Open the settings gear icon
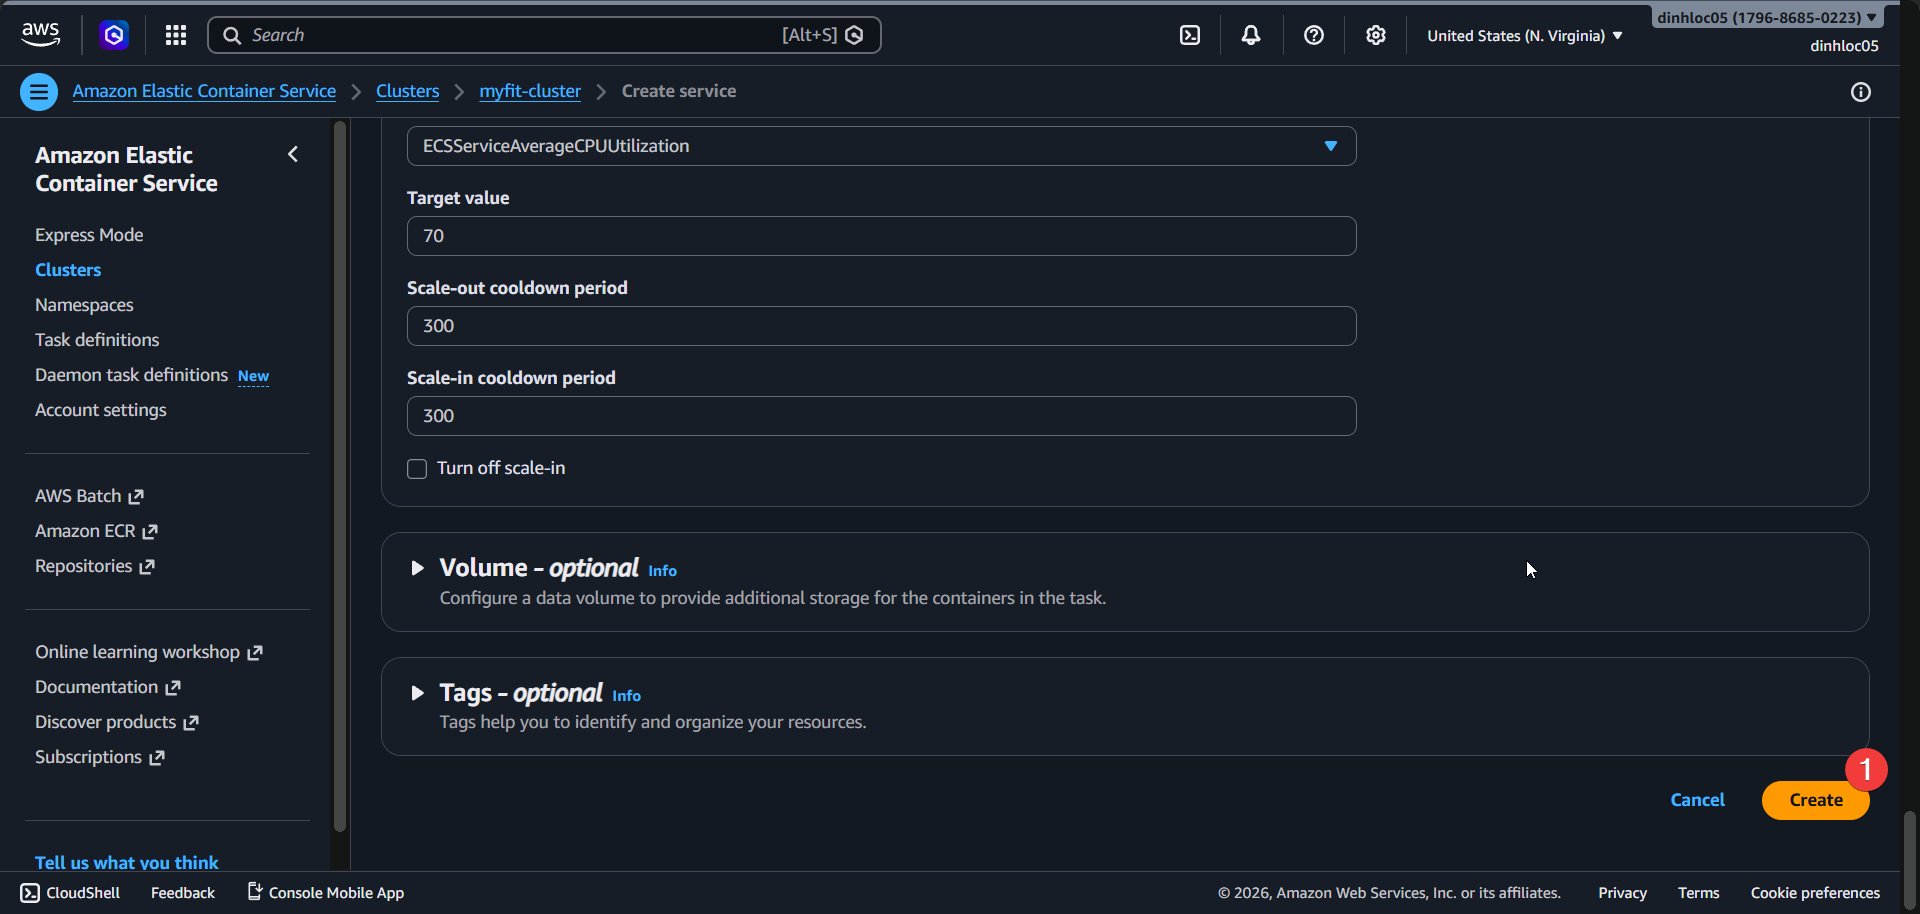This screenshot has height=914, width=1920. click(1375, 35)
